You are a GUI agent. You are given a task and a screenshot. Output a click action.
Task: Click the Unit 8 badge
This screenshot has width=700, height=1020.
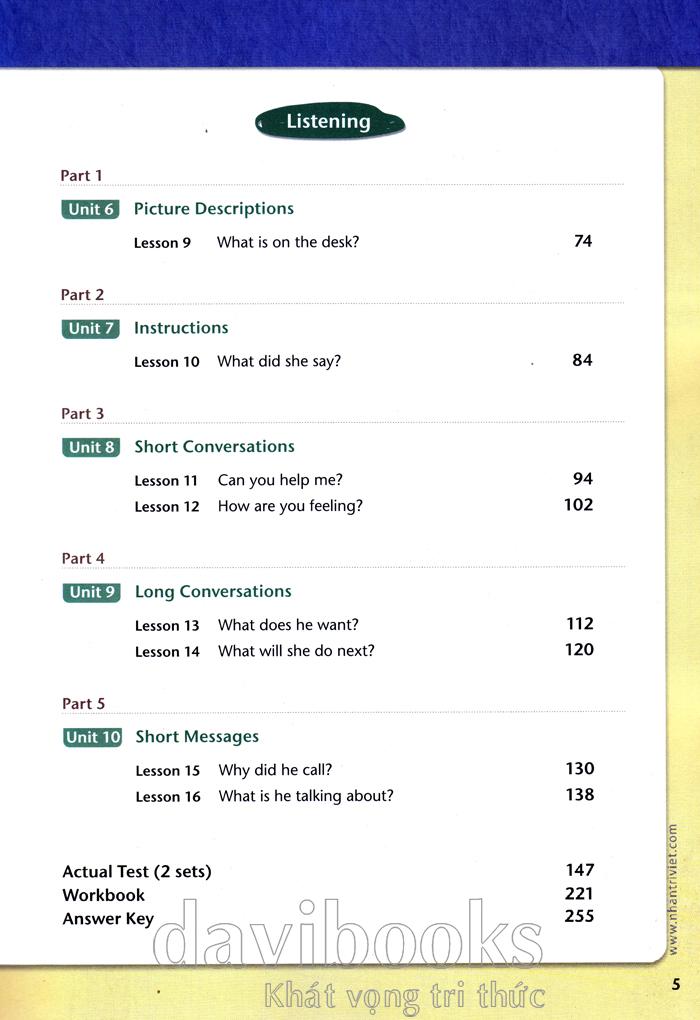click(91, 447)
